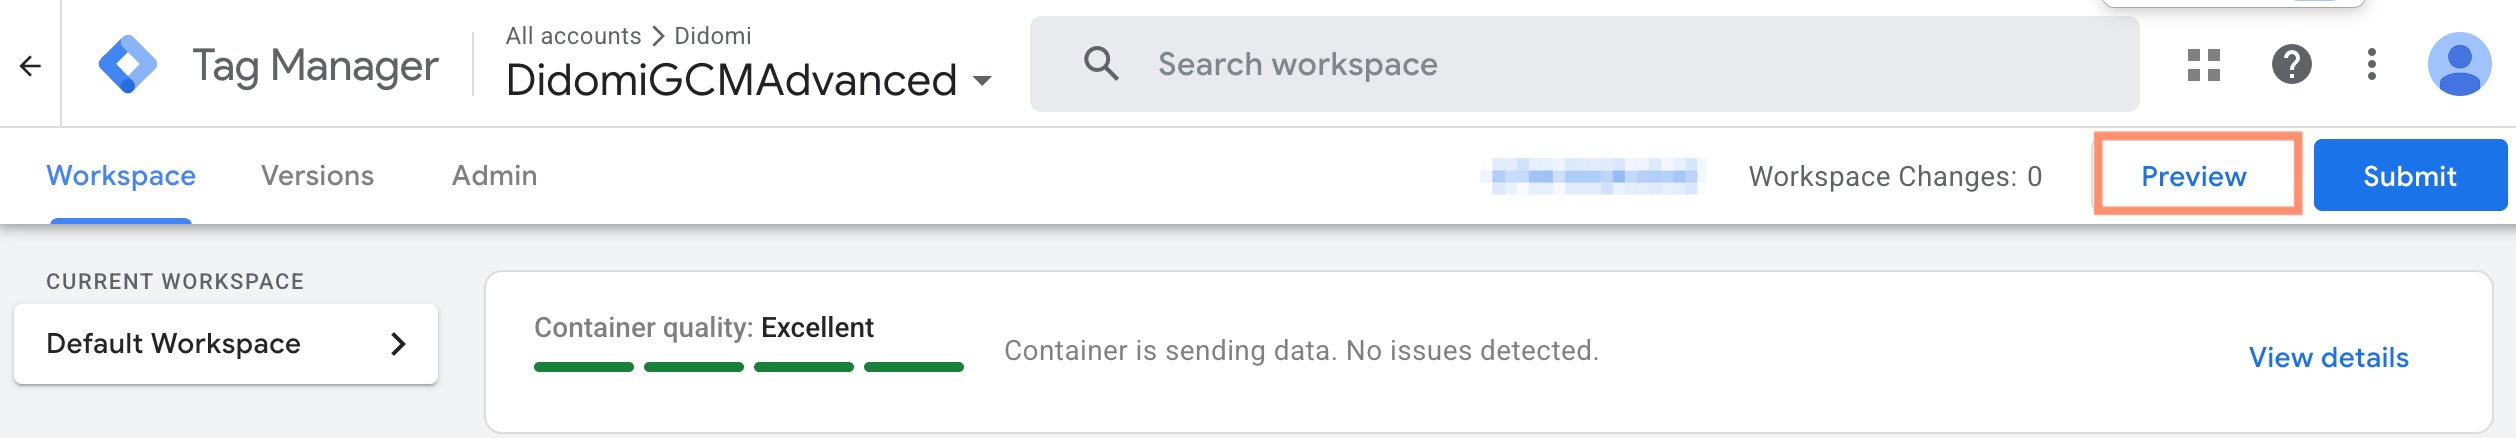
Task: Click the Workspace Changes: 0 label
Action: click(1895, 177)
